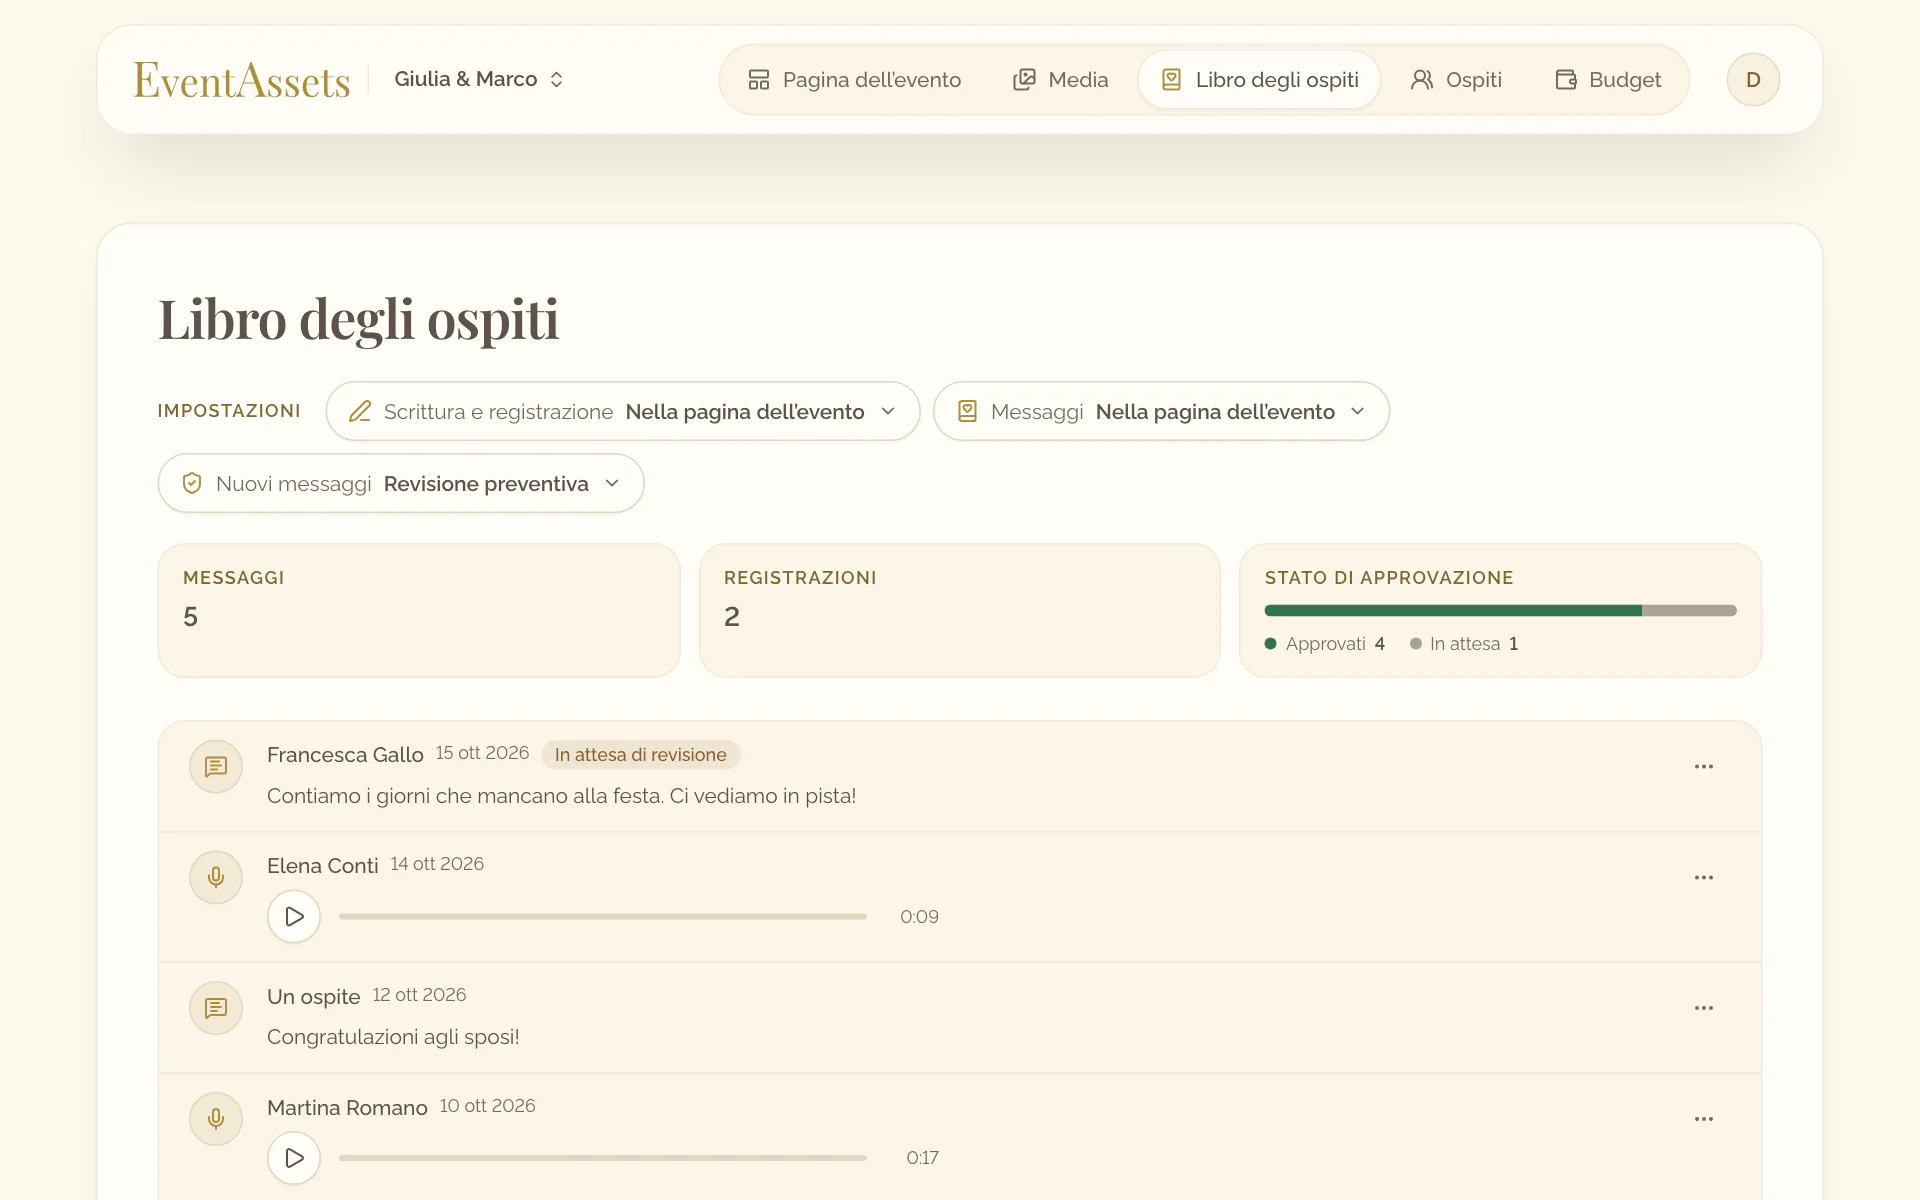
Task: Seek within Martina Romano's audio progress bar
Action: (x=603, y=1158)
